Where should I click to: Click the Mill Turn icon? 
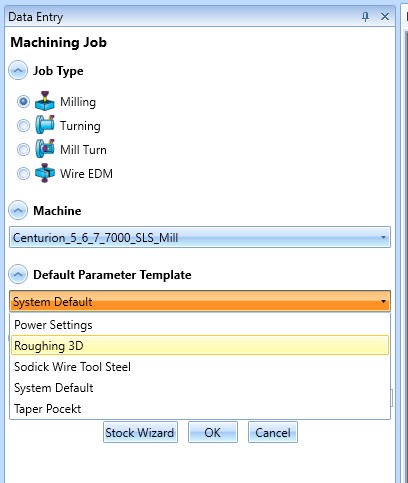(45, 149)
